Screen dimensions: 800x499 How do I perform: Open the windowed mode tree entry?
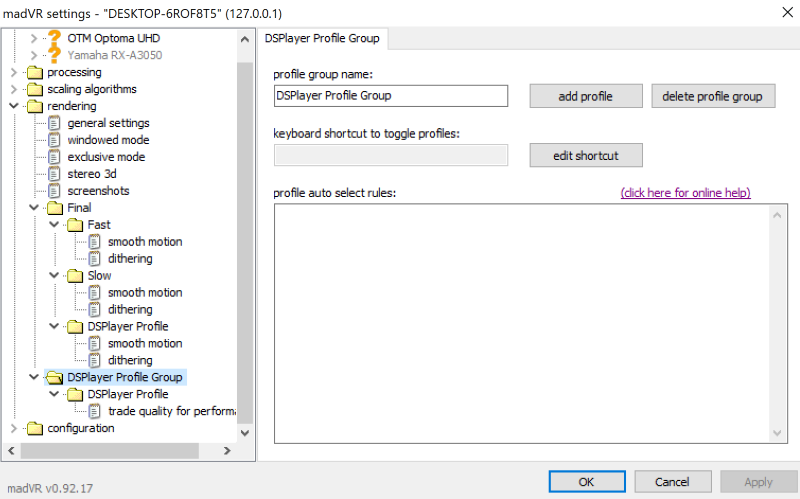[x=108, y=140]
